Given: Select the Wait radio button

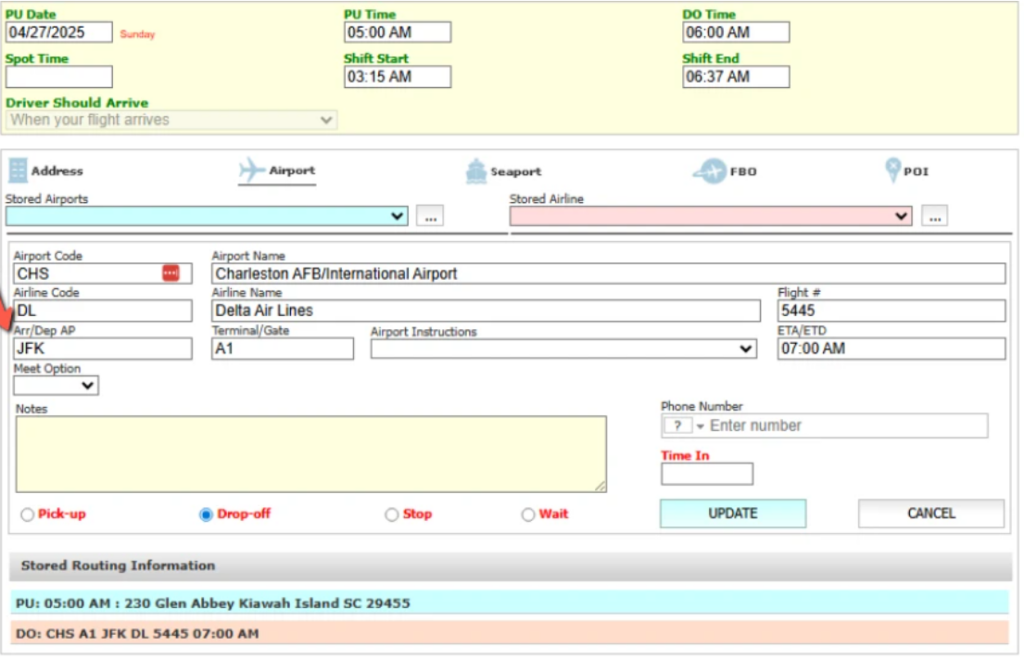Looking at the screenshot, I should (x=528, y=515).
